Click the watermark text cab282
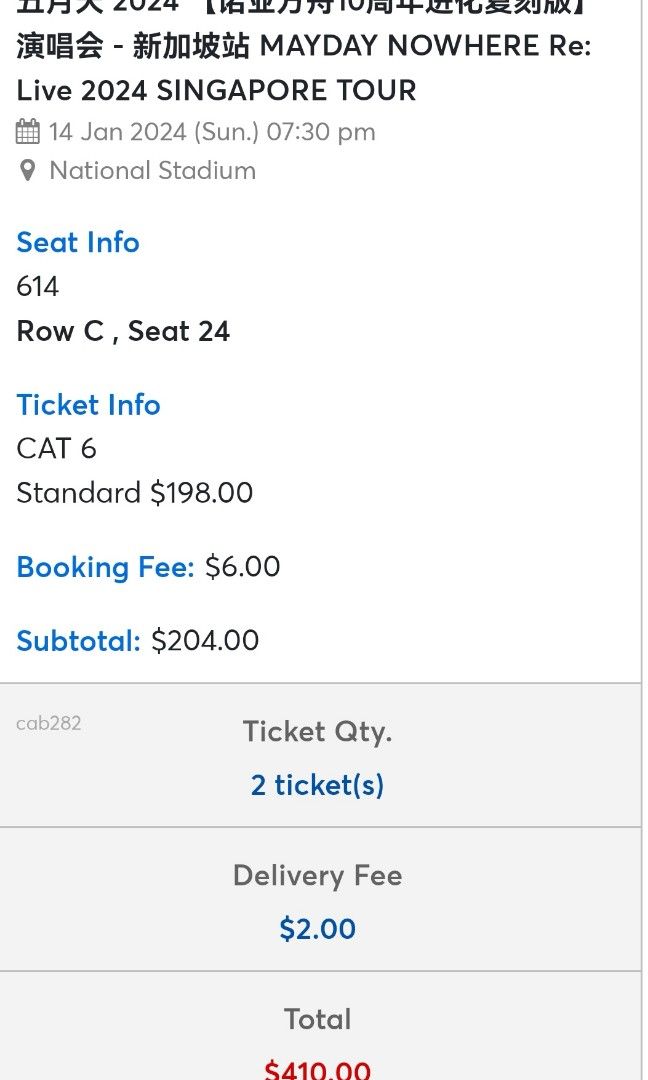This screenshot has width=648, height=1080. click(x=48, y=723)
